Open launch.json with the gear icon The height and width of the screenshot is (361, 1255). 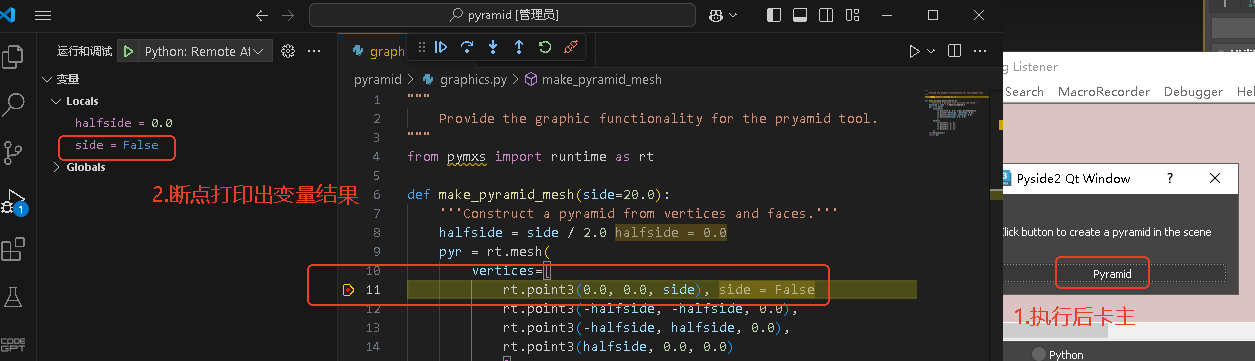tap(288, 51)
